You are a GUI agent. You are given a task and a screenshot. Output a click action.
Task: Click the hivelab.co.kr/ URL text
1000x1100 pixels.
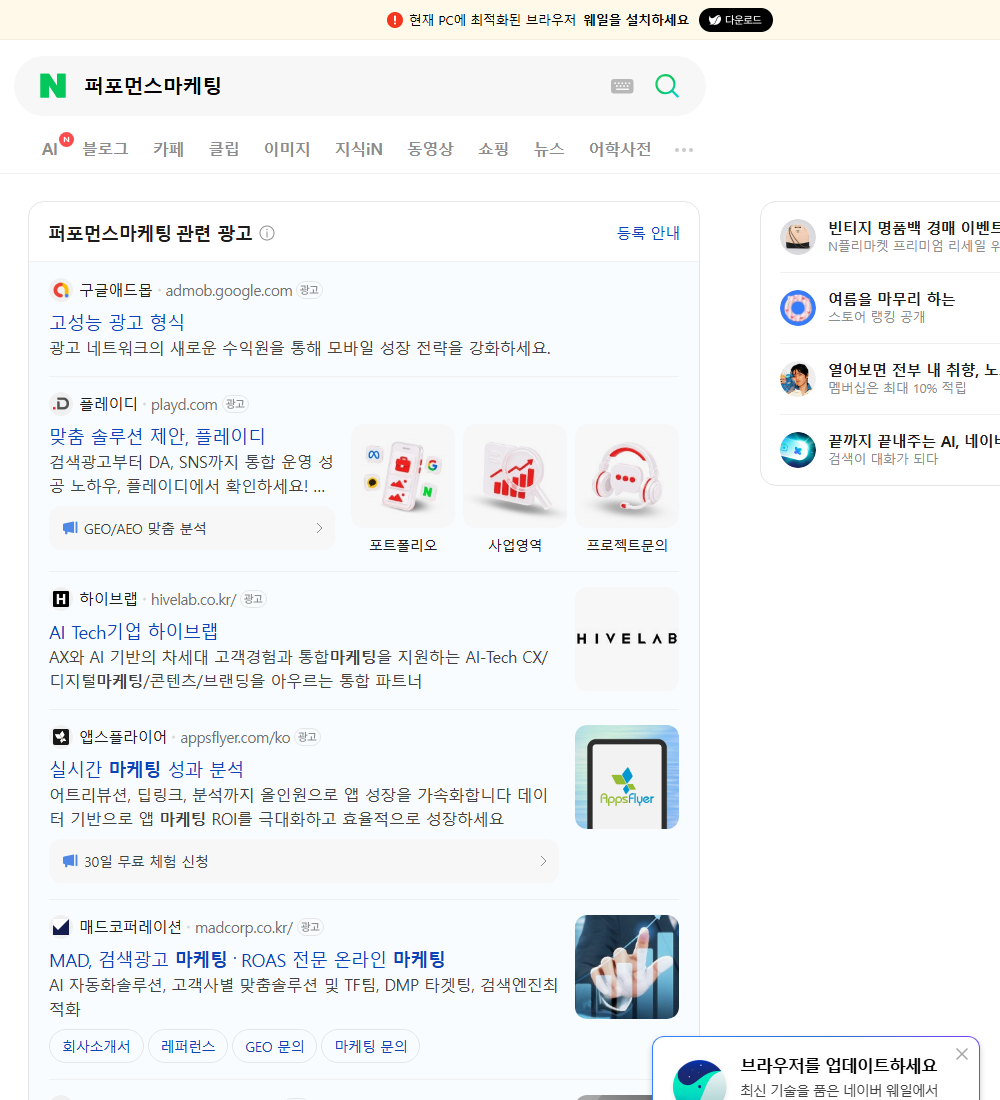[x=194, y=600]
